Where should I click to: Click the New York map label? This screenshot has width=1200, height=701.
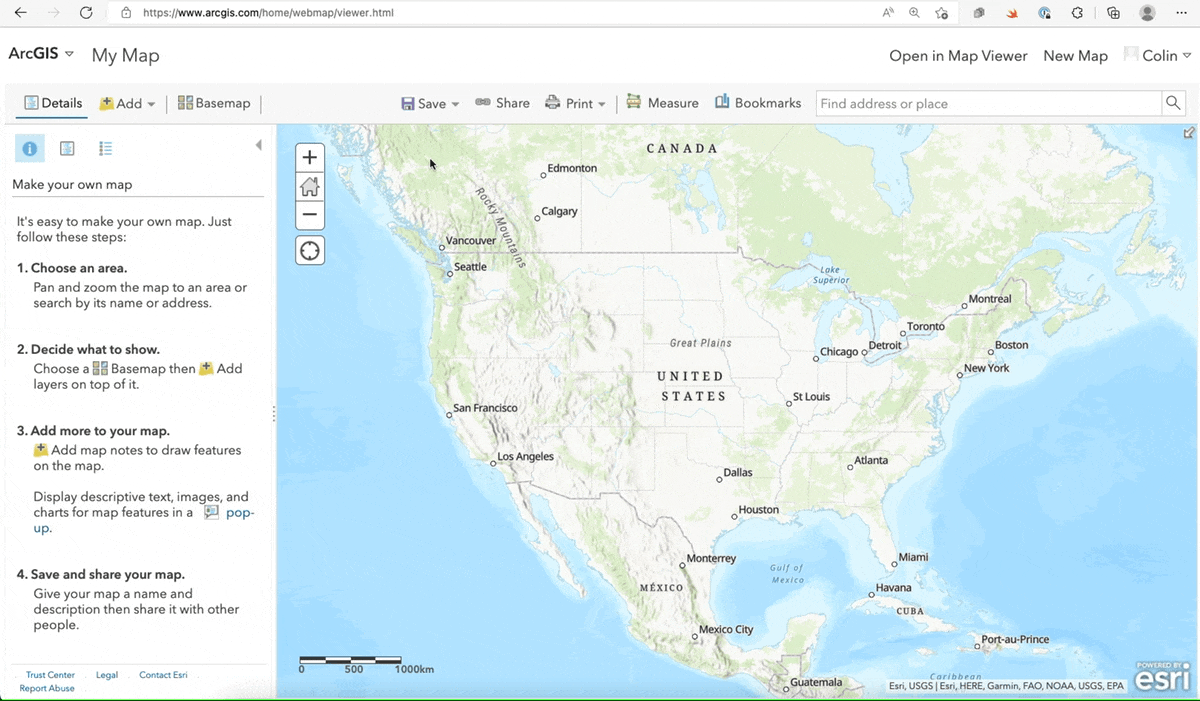point(986,368)
